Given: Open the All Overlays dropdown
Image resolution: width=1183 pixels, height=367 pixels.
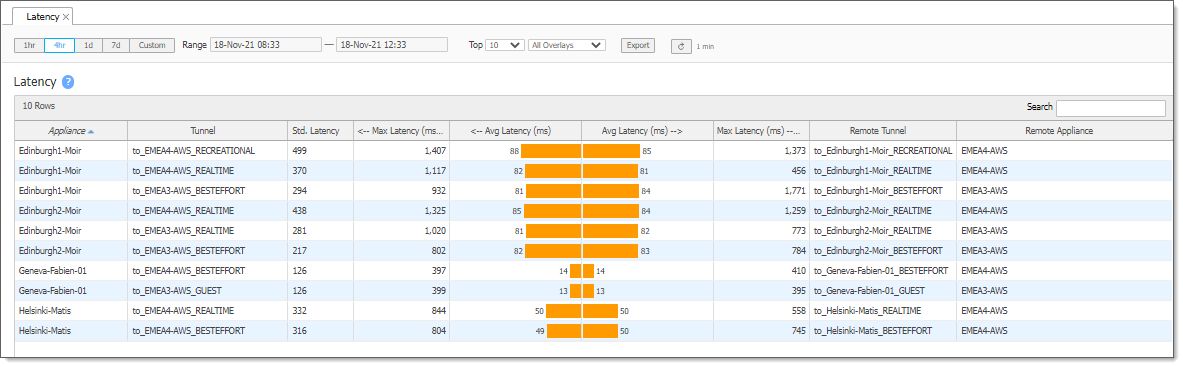Looking at the screenshot, I should click(567, 45).
